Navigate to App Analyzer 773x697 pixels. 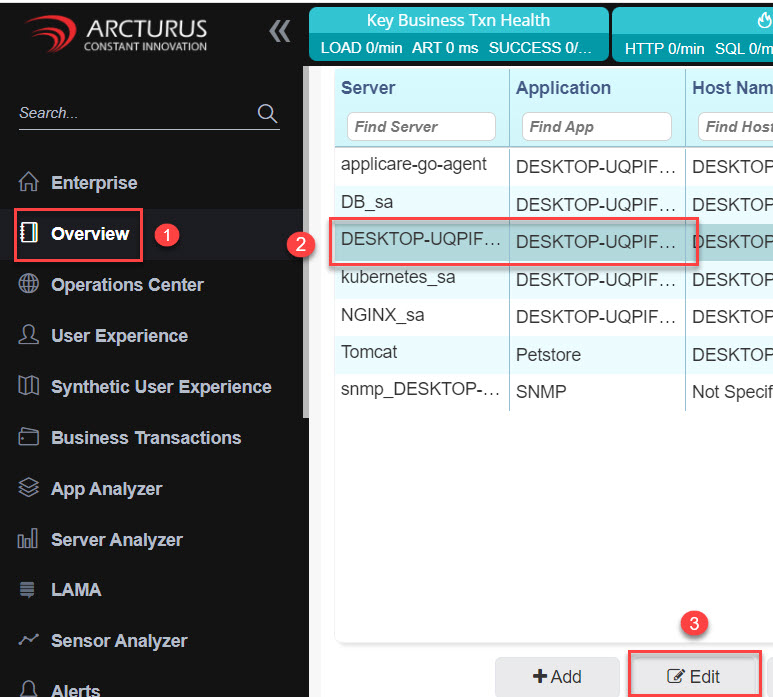[106, 489]
